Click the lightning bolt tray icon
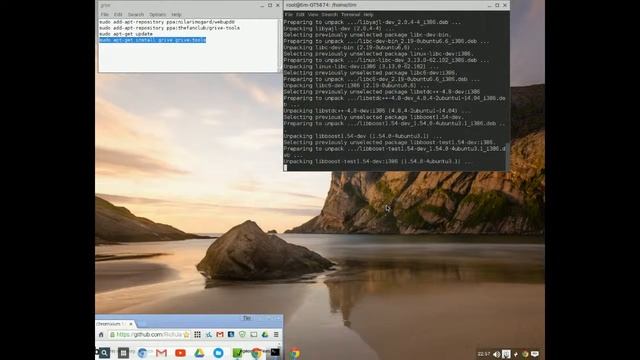 coord(516,354)
